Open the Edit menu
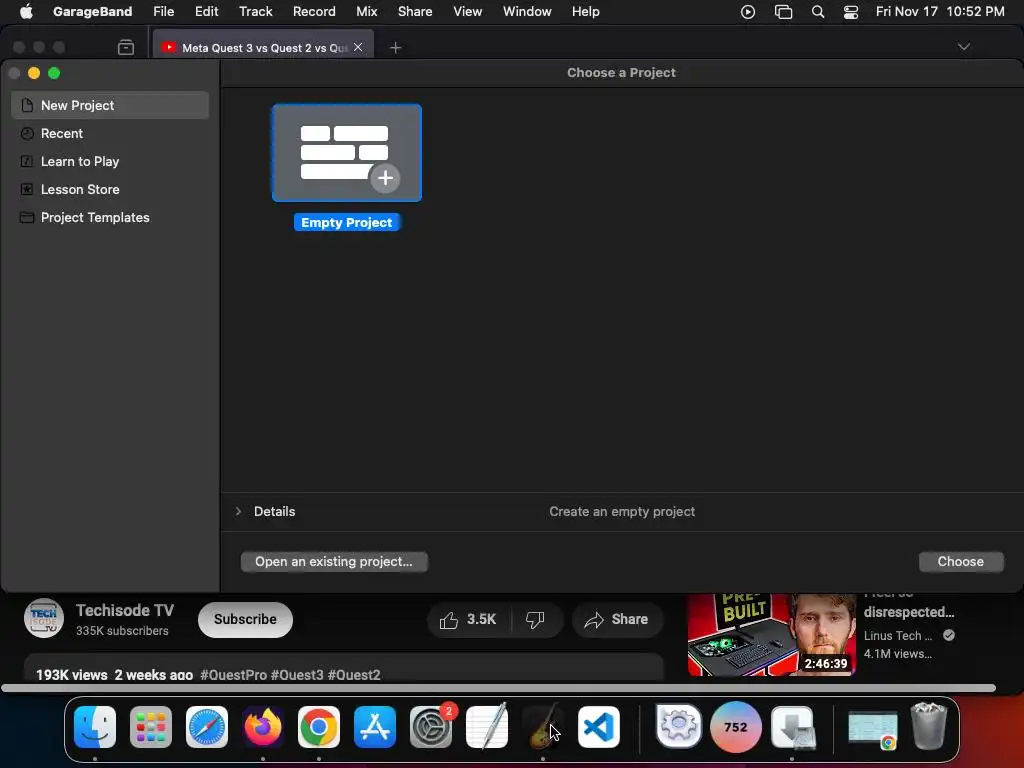Viewport: 1024px width, 768px height. (206, 12)
